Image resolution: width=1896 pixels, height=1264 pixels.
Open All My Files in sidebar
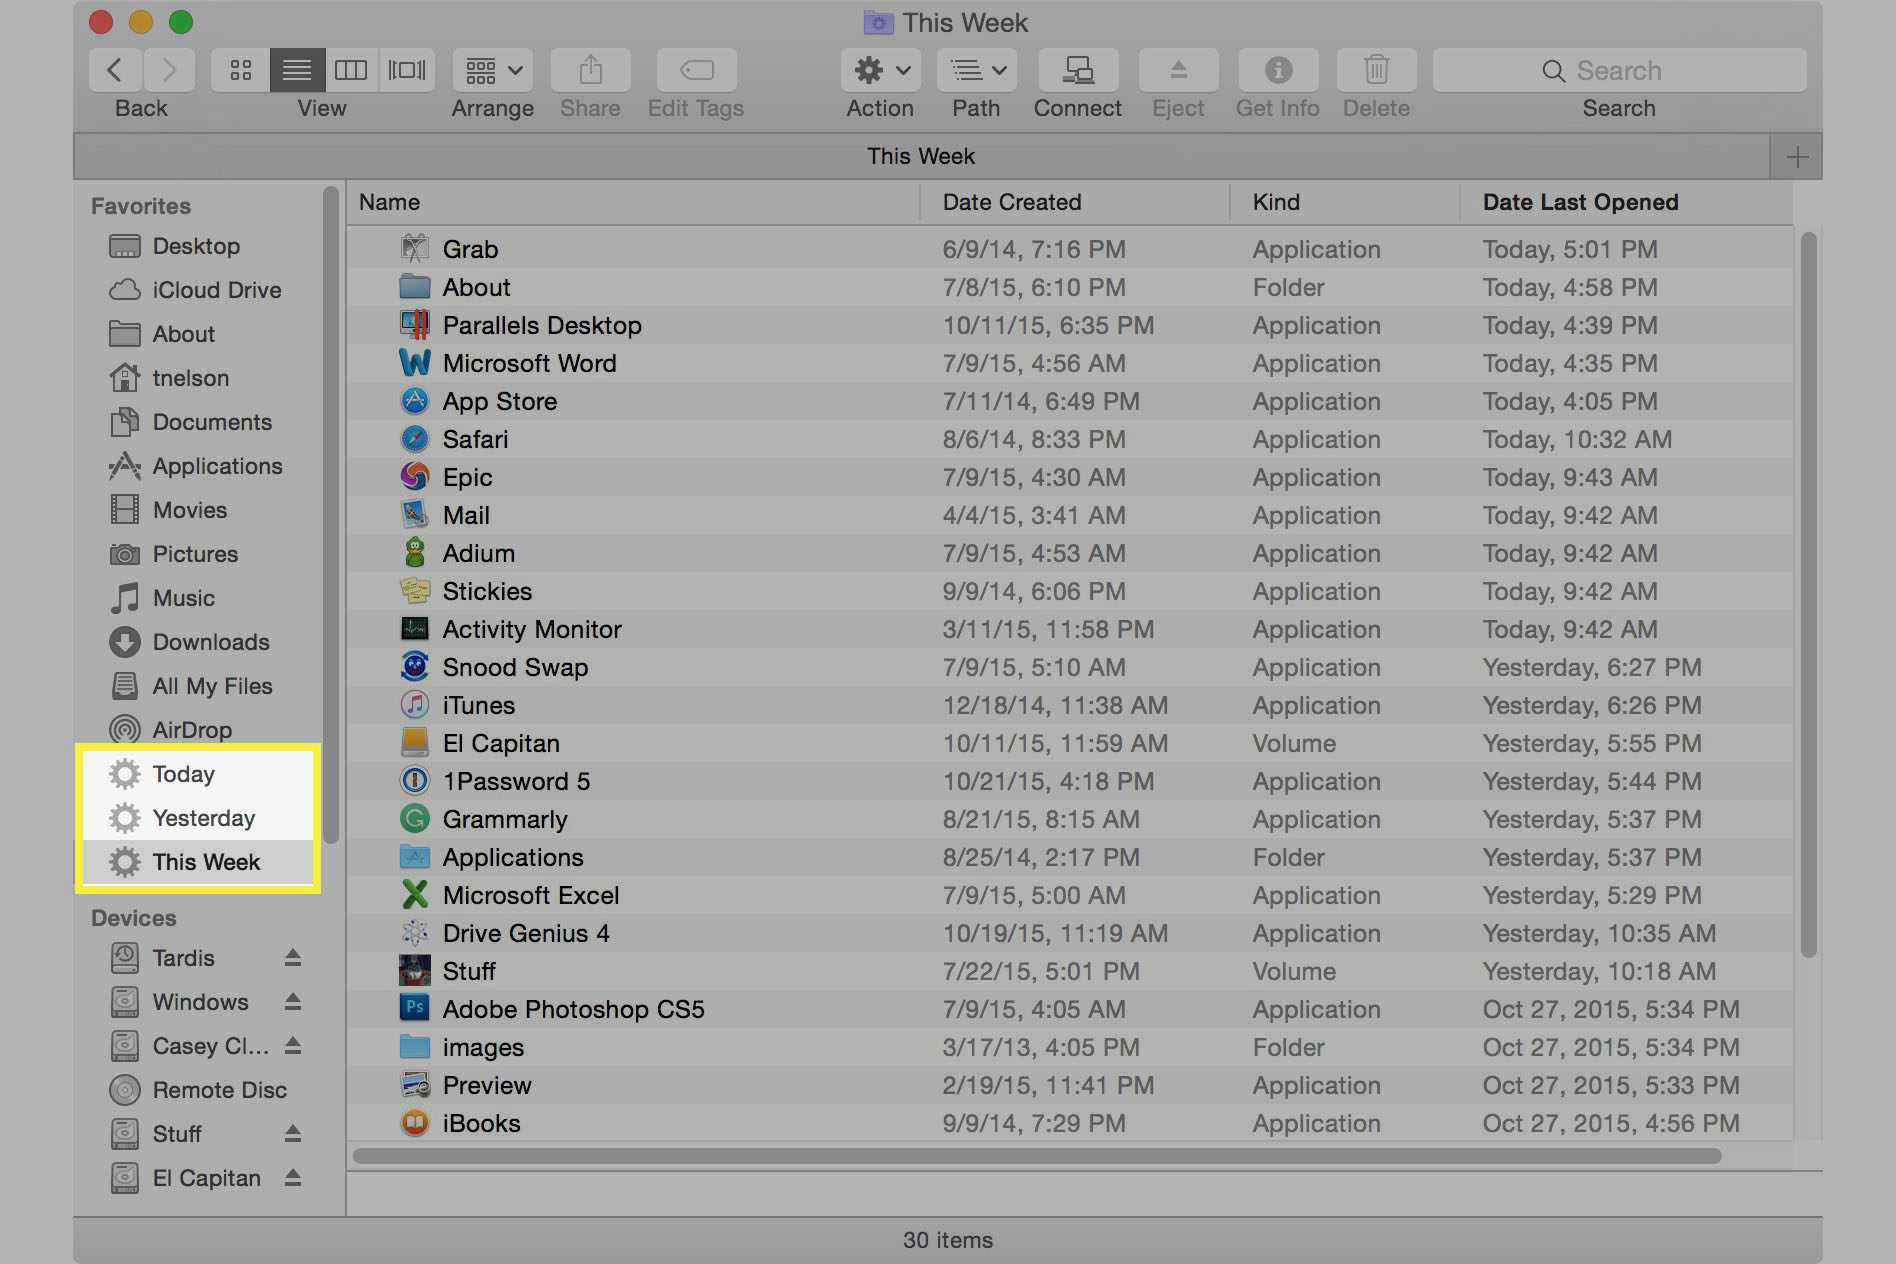(191, 686)
